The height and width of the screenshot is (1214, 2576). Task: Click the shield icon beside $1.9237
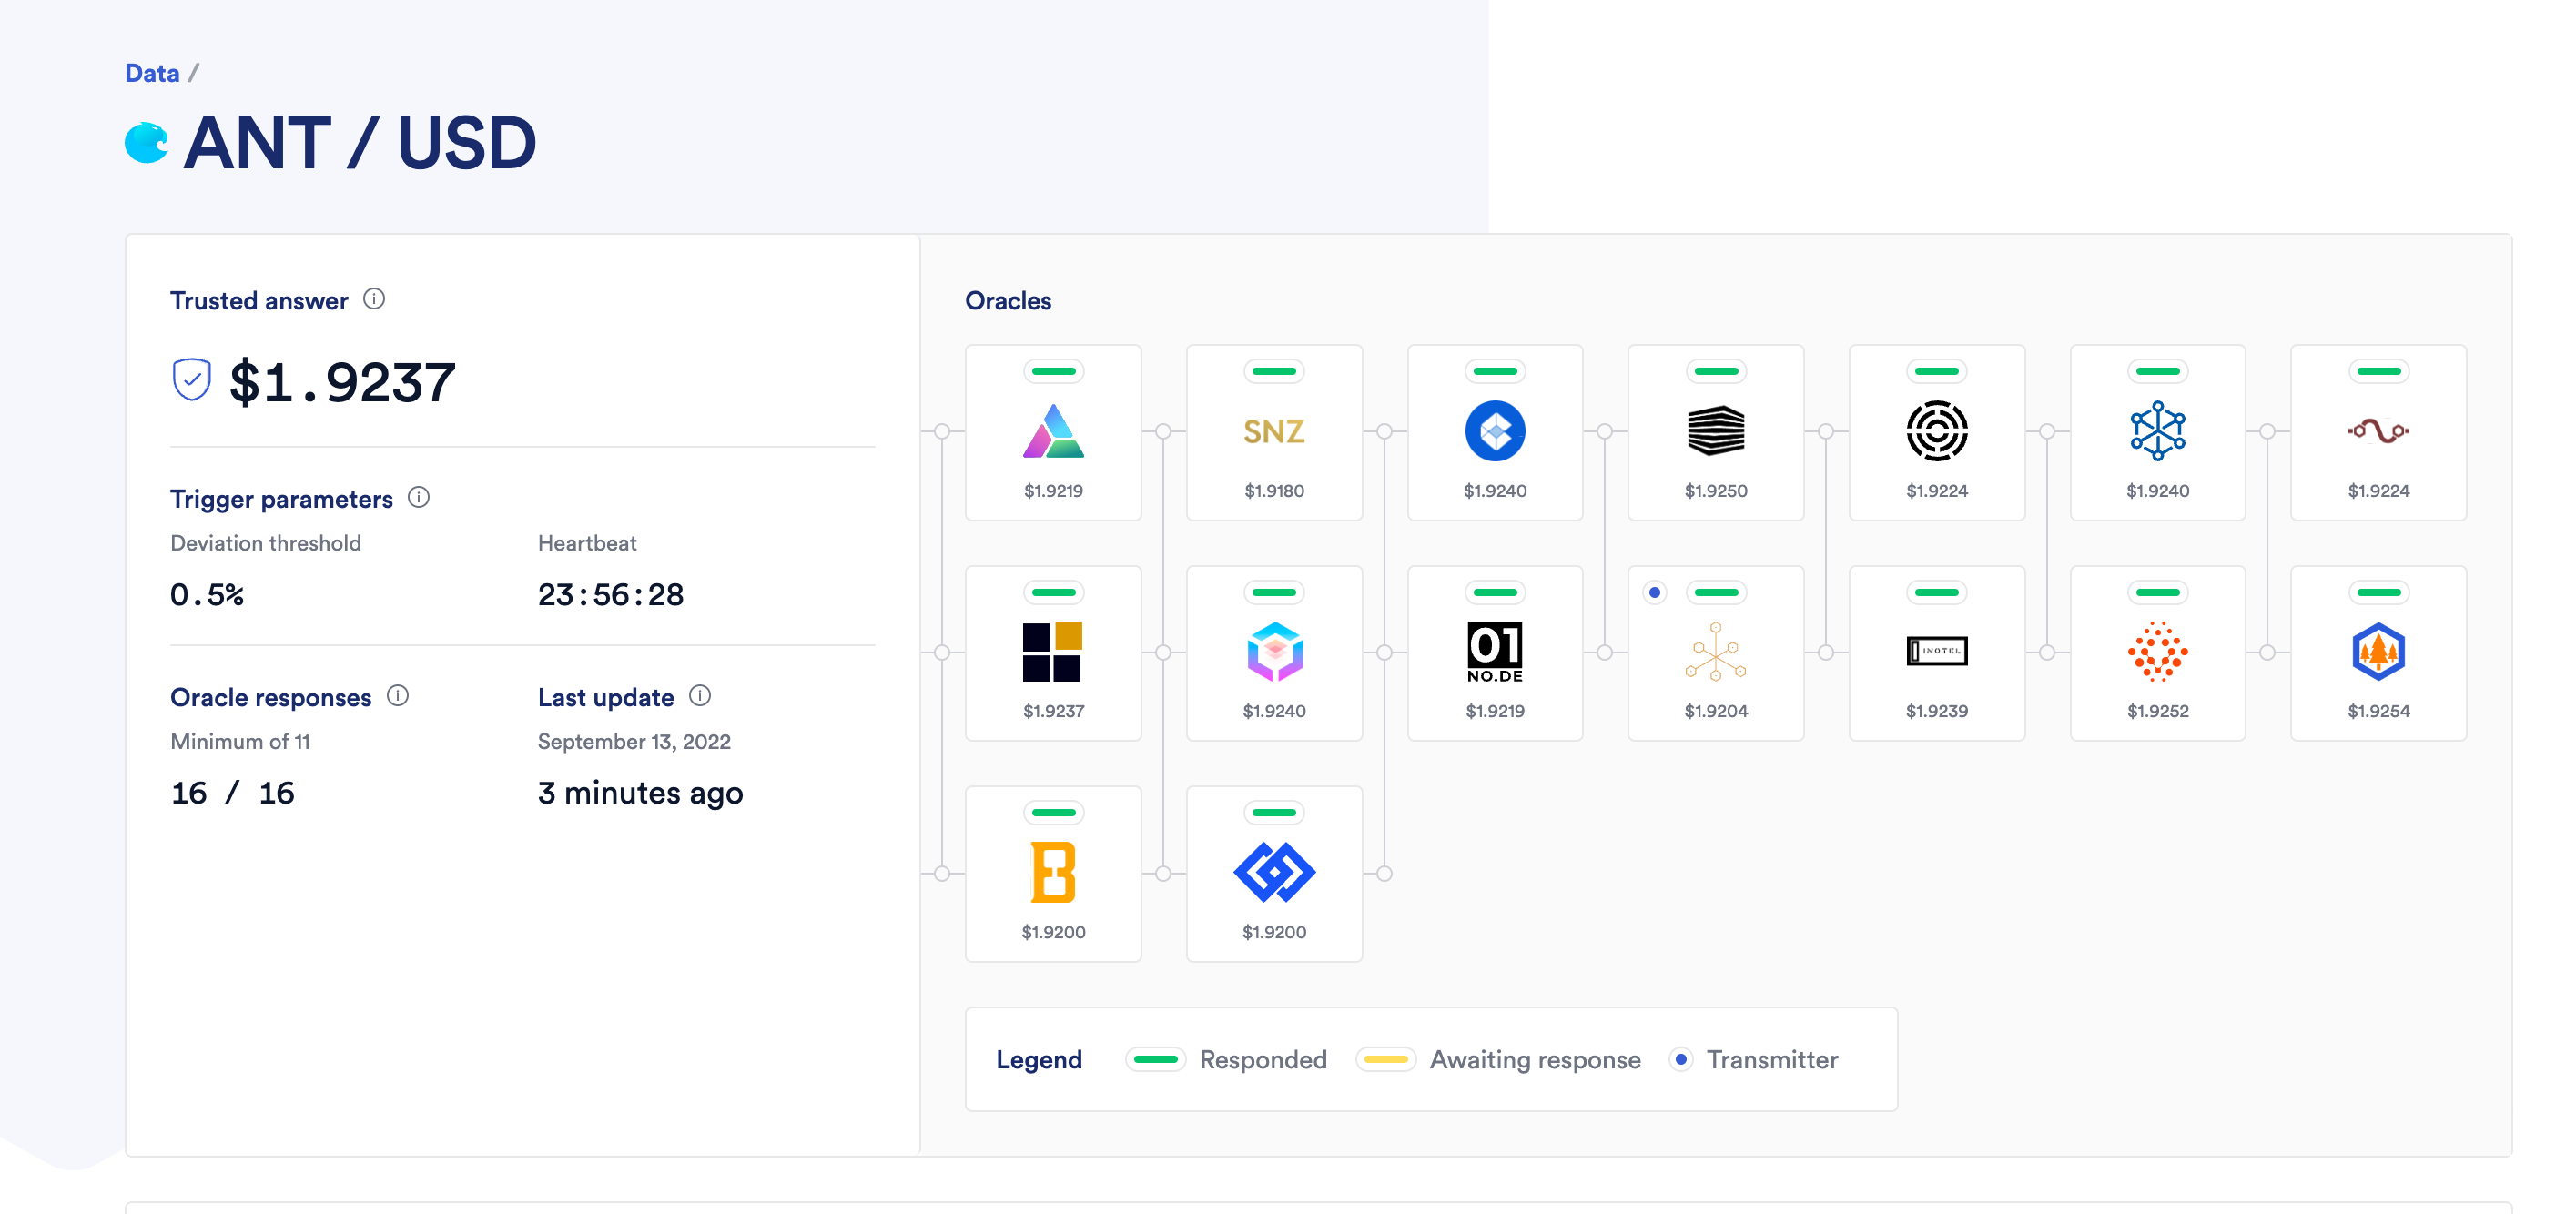(x=191, y=380)
